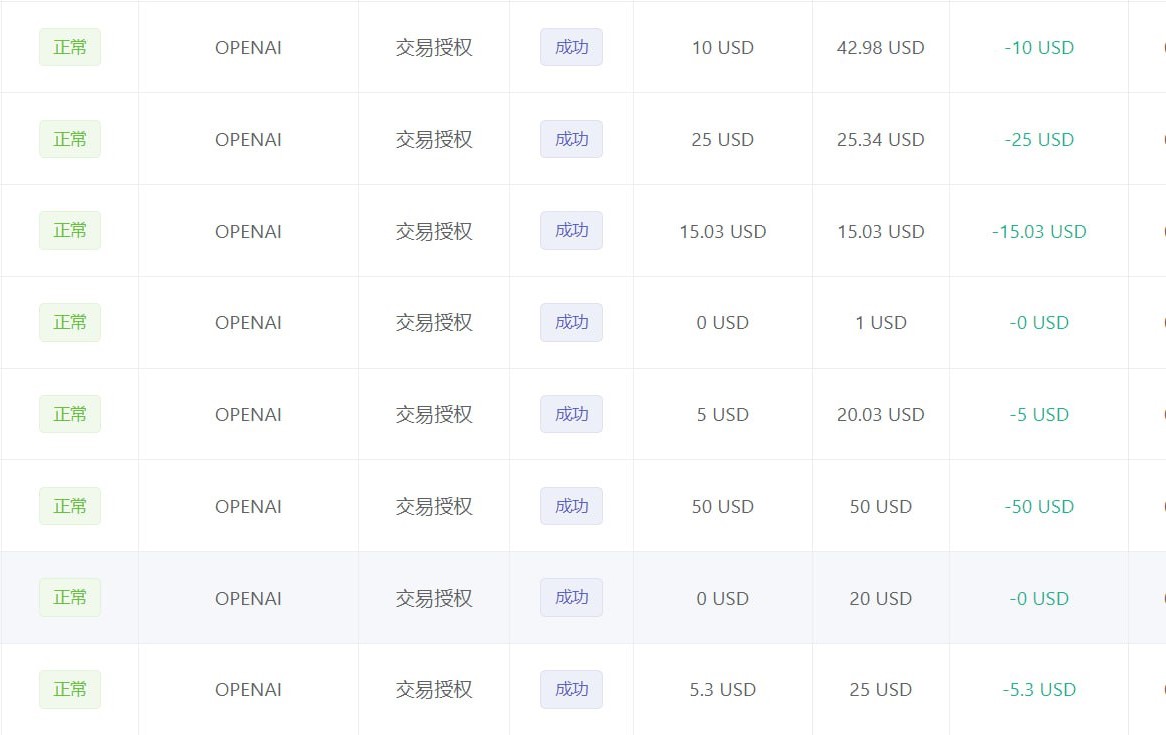
Task: Select the 20.03 USD cell
Action: (x=880, y=414)
